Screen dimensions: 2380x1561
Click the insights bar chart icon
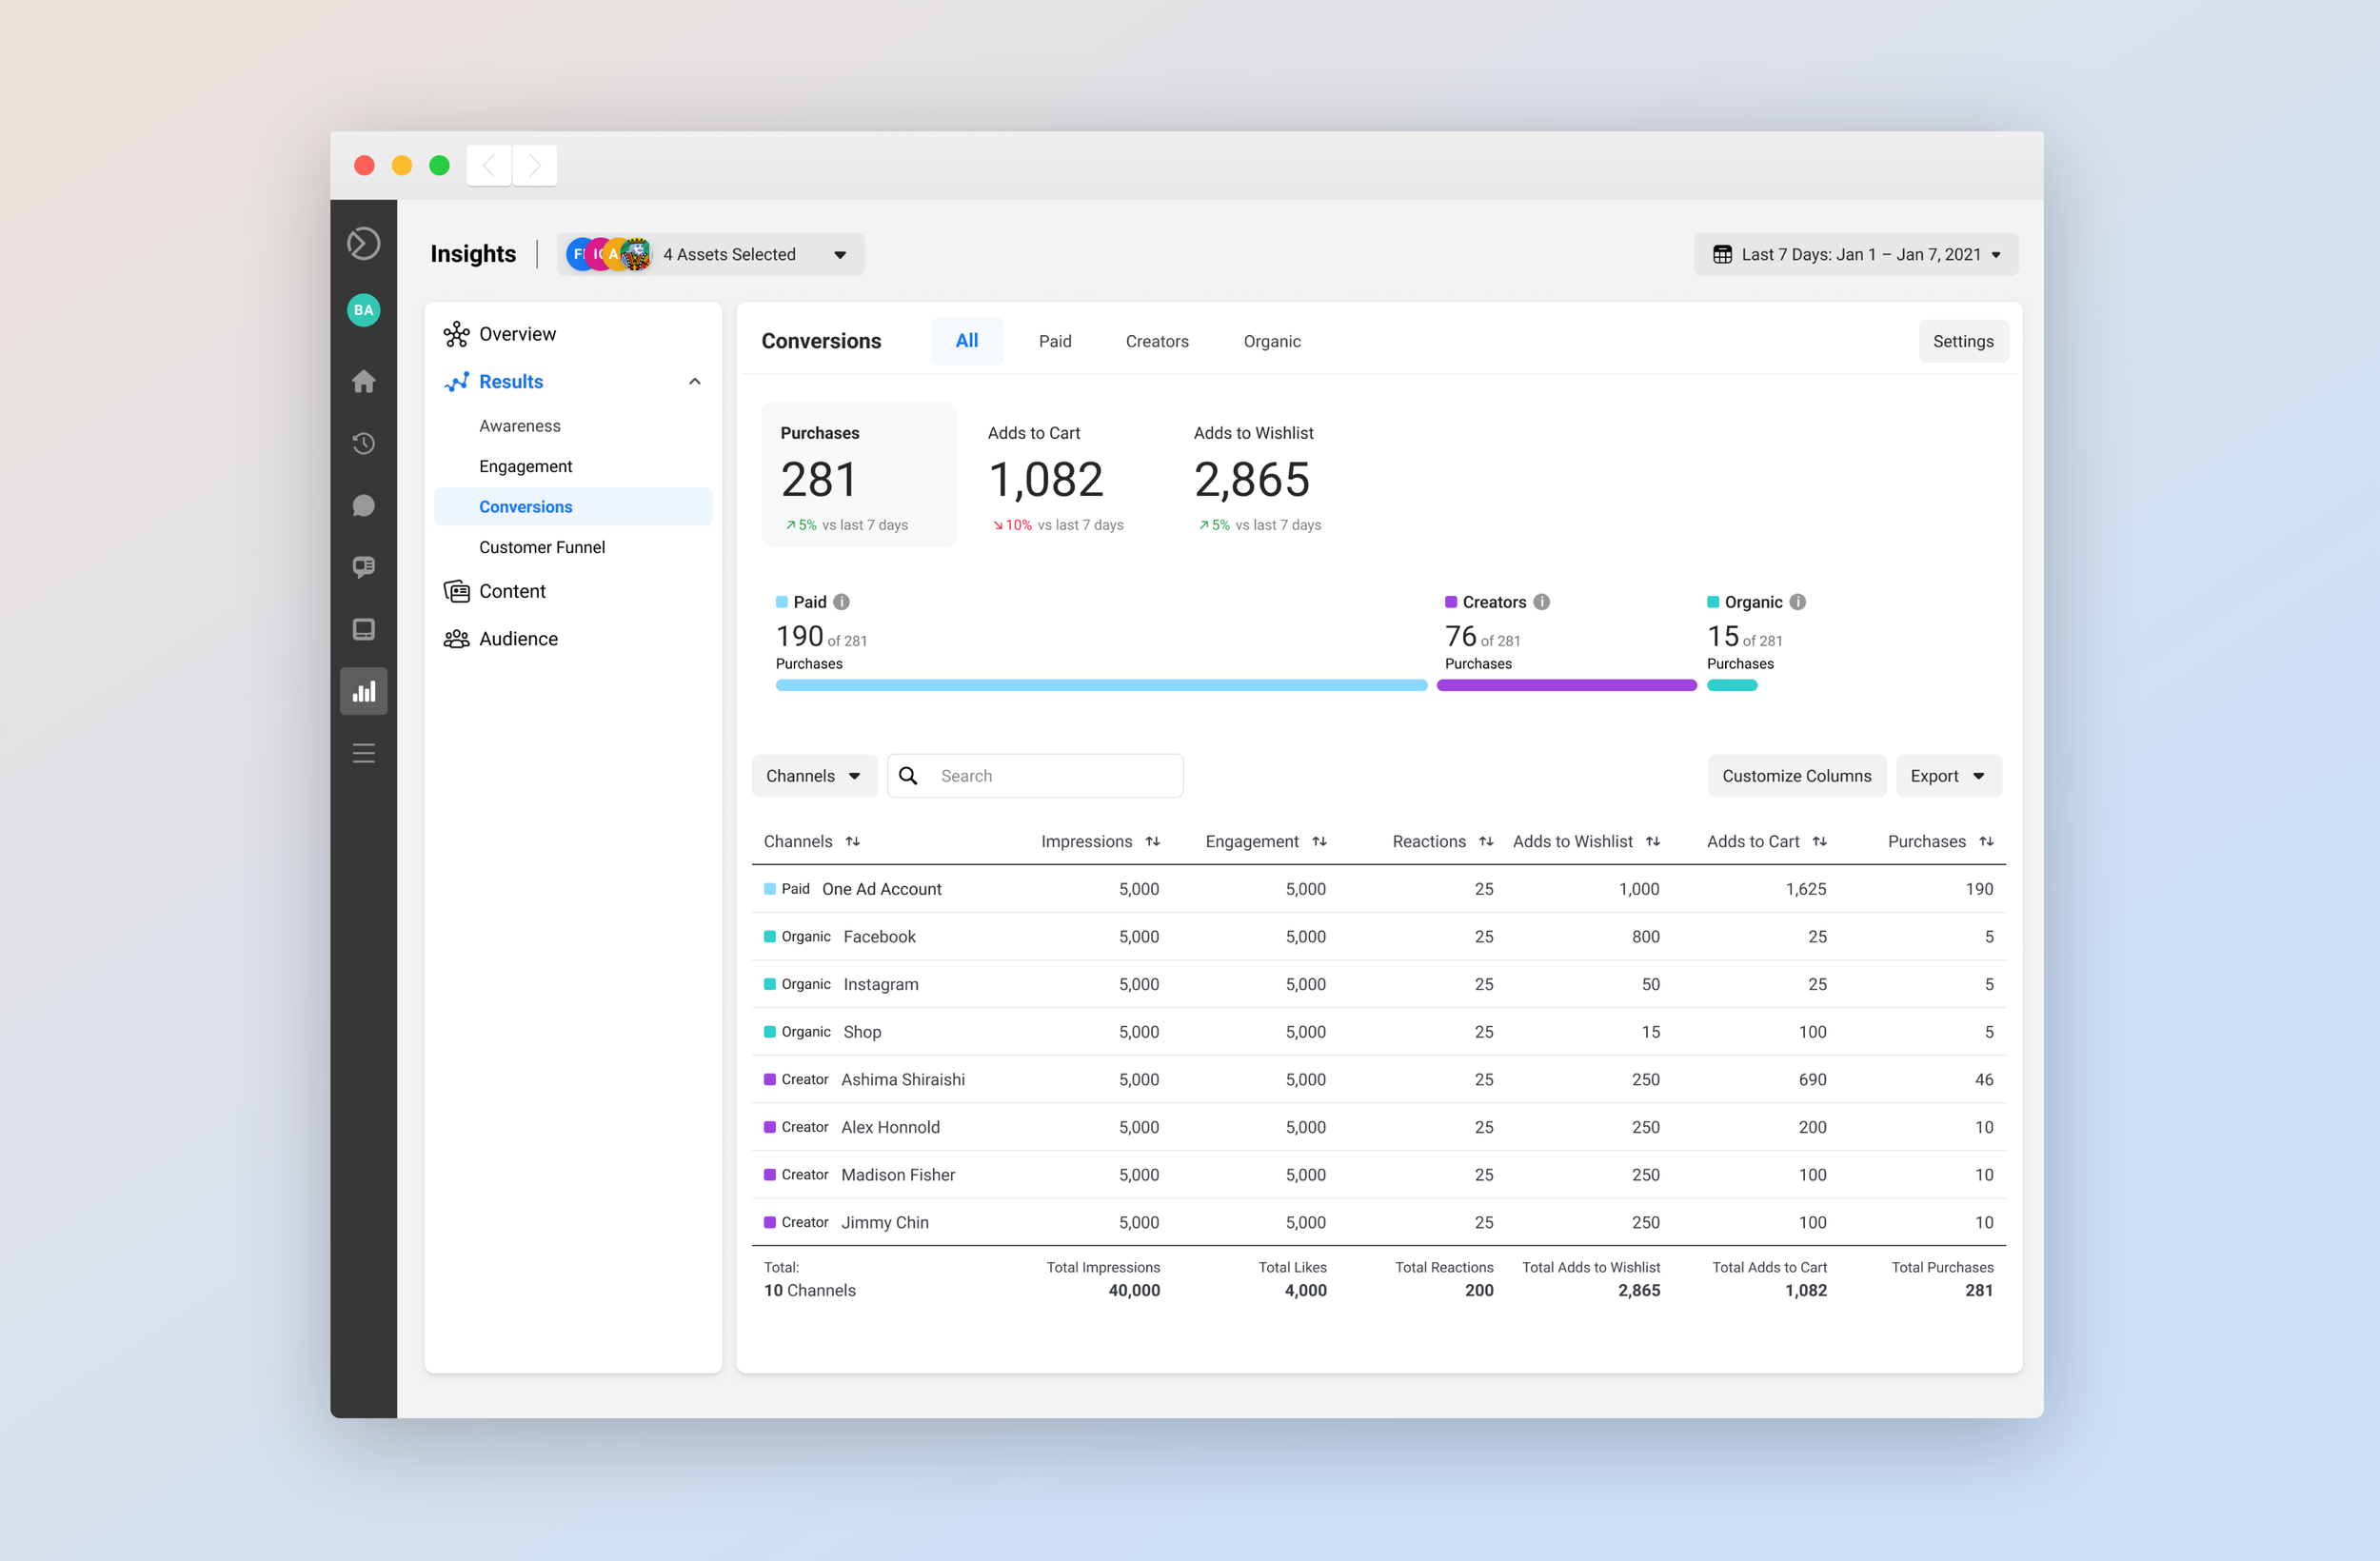[363, 691]
